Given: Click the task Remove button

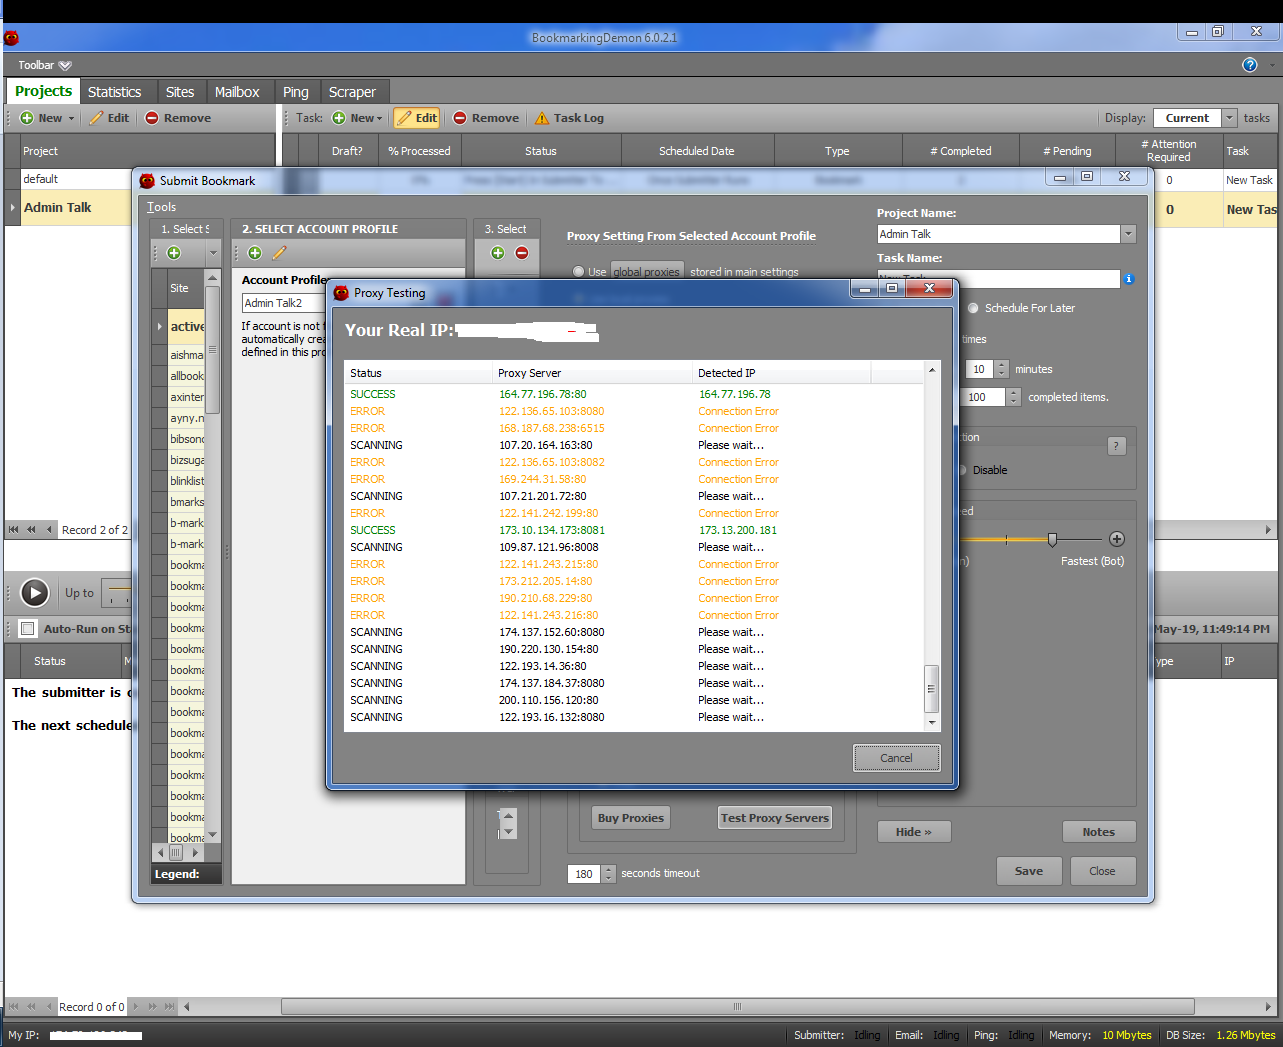Looking at the screenshot, I should [486, 118].
